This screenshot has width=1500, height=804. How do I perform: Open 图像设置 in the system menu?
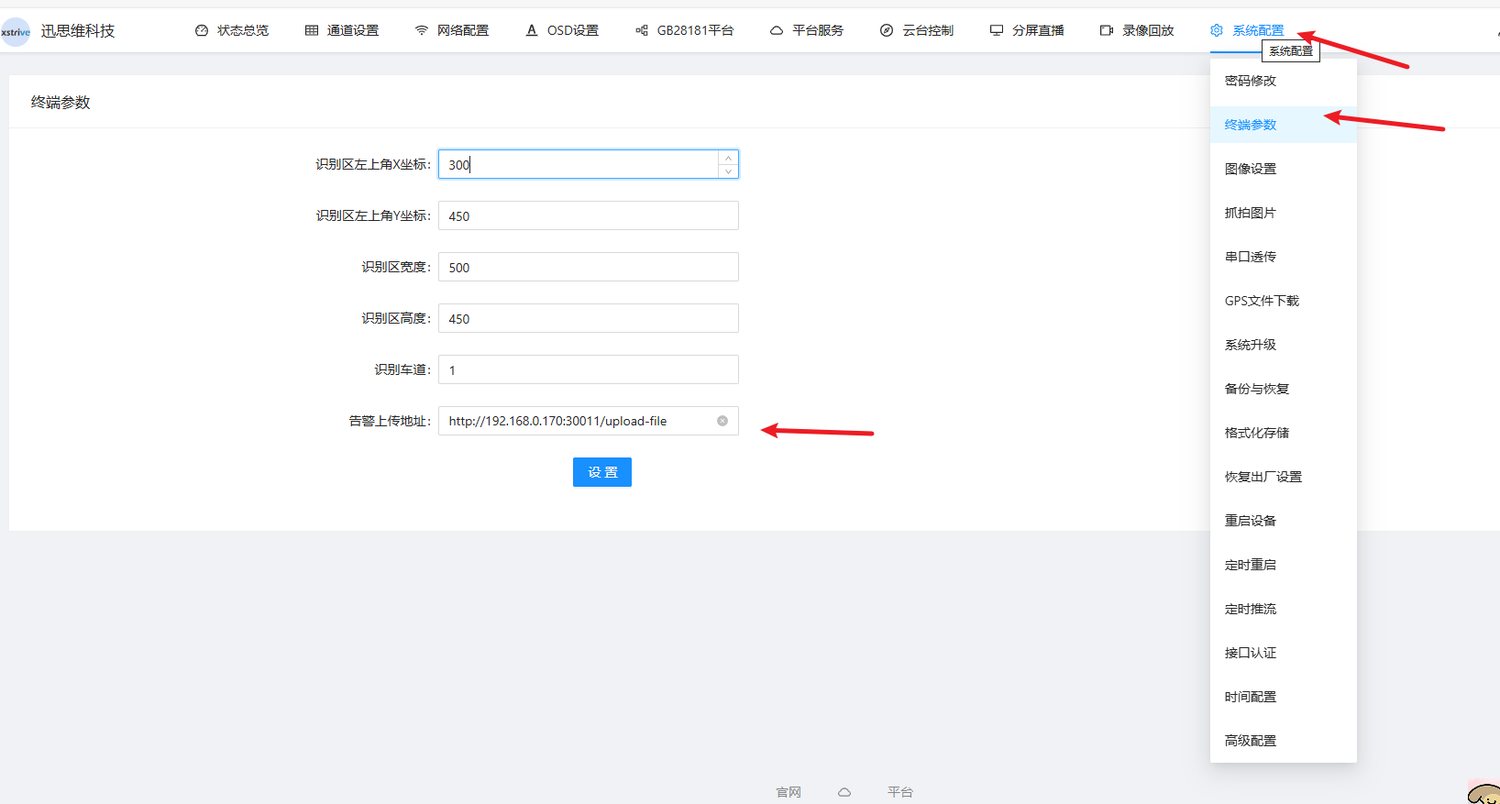click(1283, 169)
